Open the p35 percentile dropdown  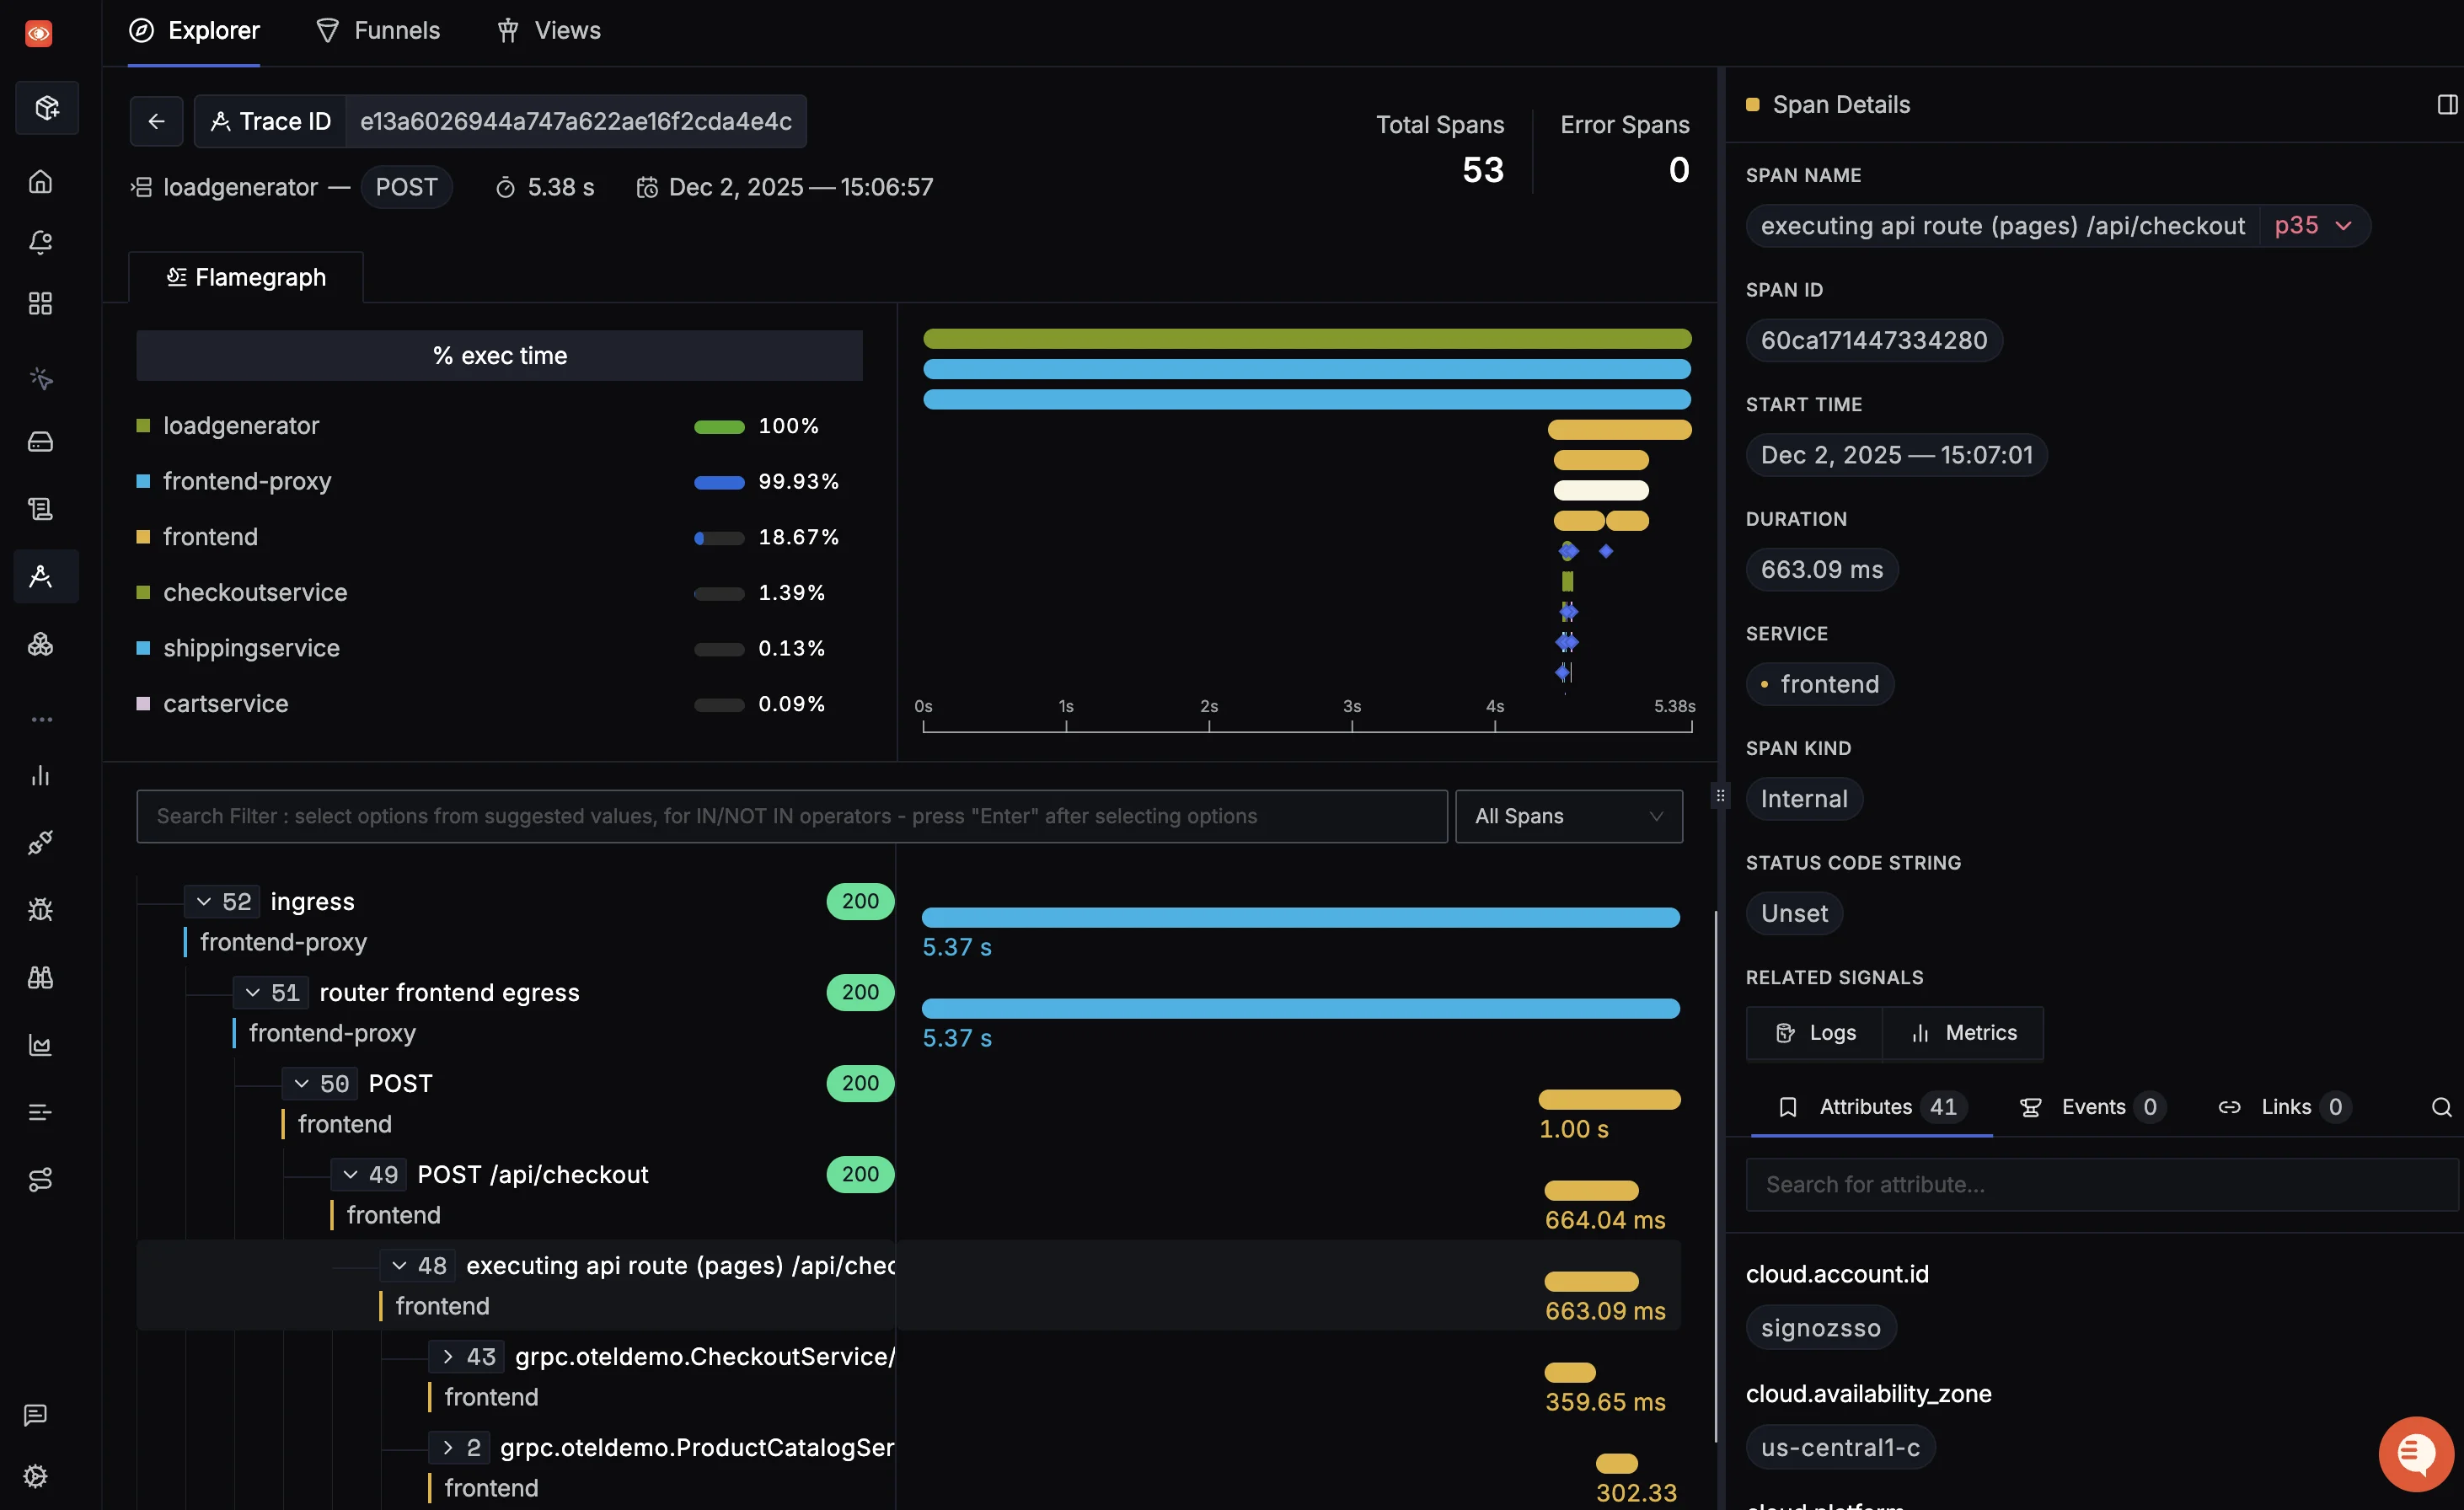[x=2313, y=226]
